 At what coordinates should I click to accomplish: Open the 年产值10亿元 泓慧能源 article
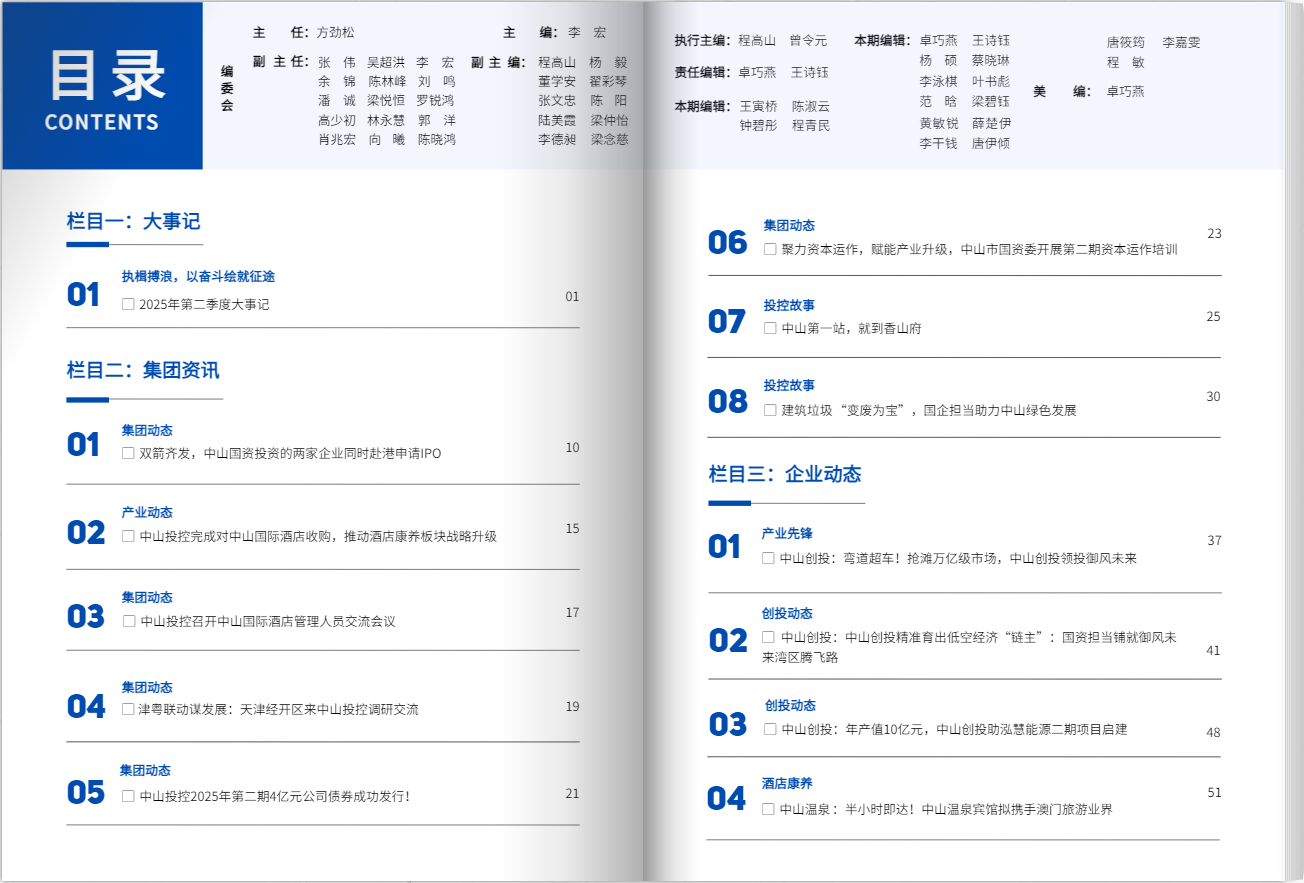pyautogui.click(x=954, y=729)
